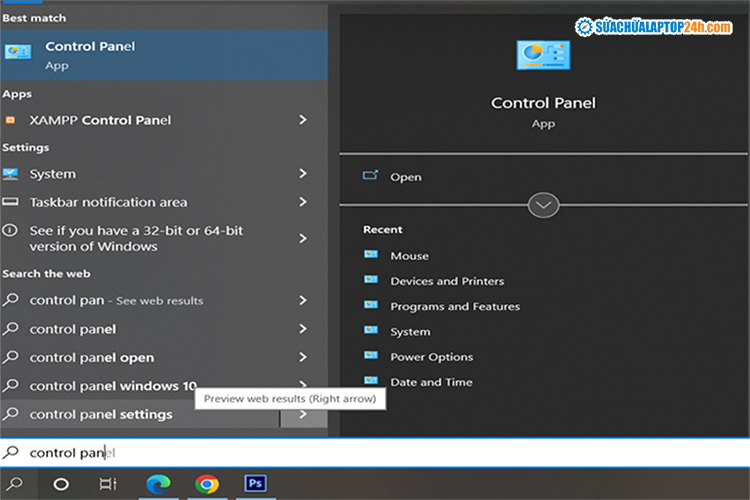Click the search box containing 'control pan'
Image resolution: width=750 pixels, height=500 pixels.
(x=375, y=453)
